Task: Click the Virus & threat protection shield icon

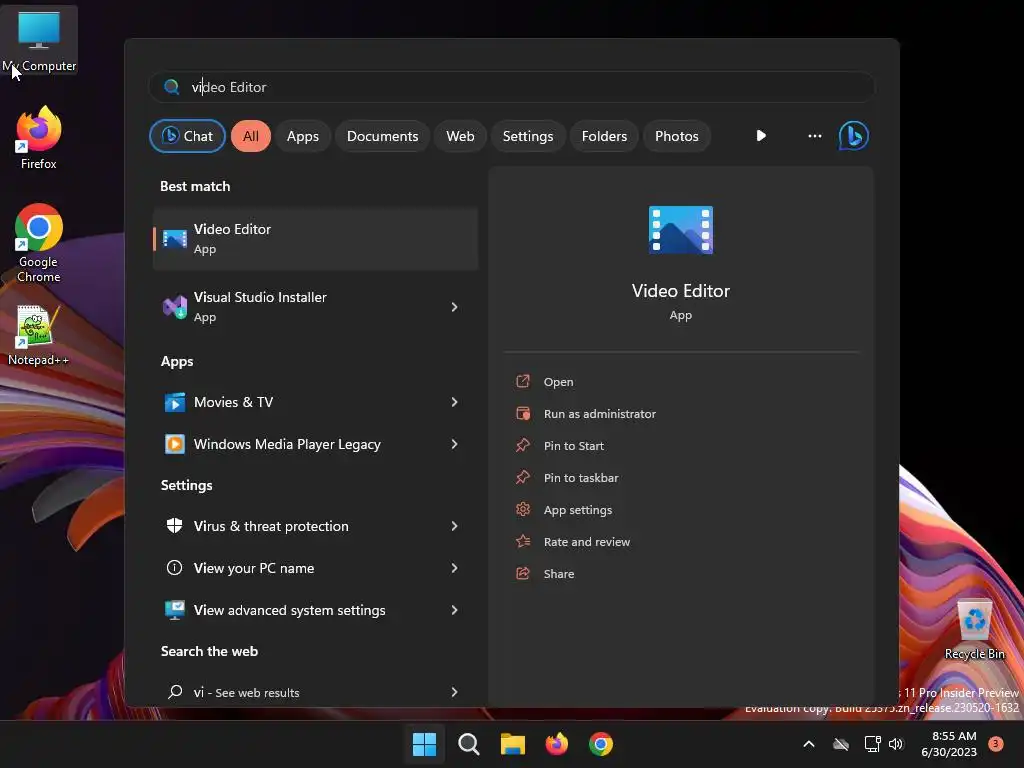Action: [x=174, y=526]
